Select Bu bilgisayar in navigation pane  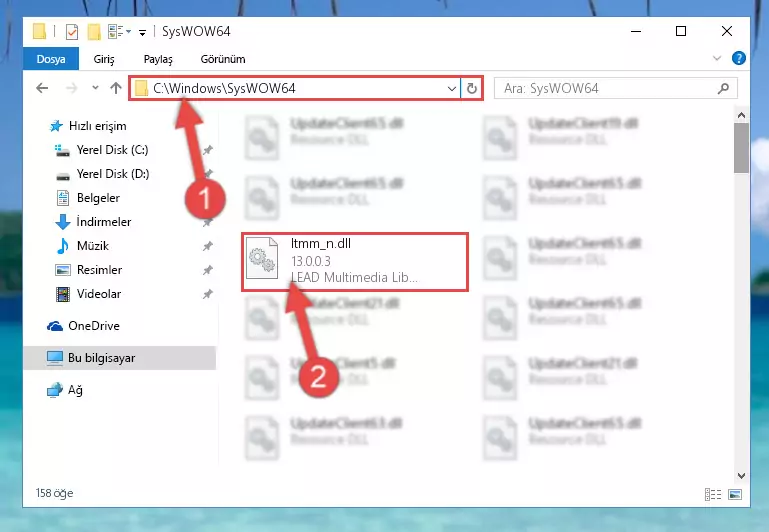point(119,358)
